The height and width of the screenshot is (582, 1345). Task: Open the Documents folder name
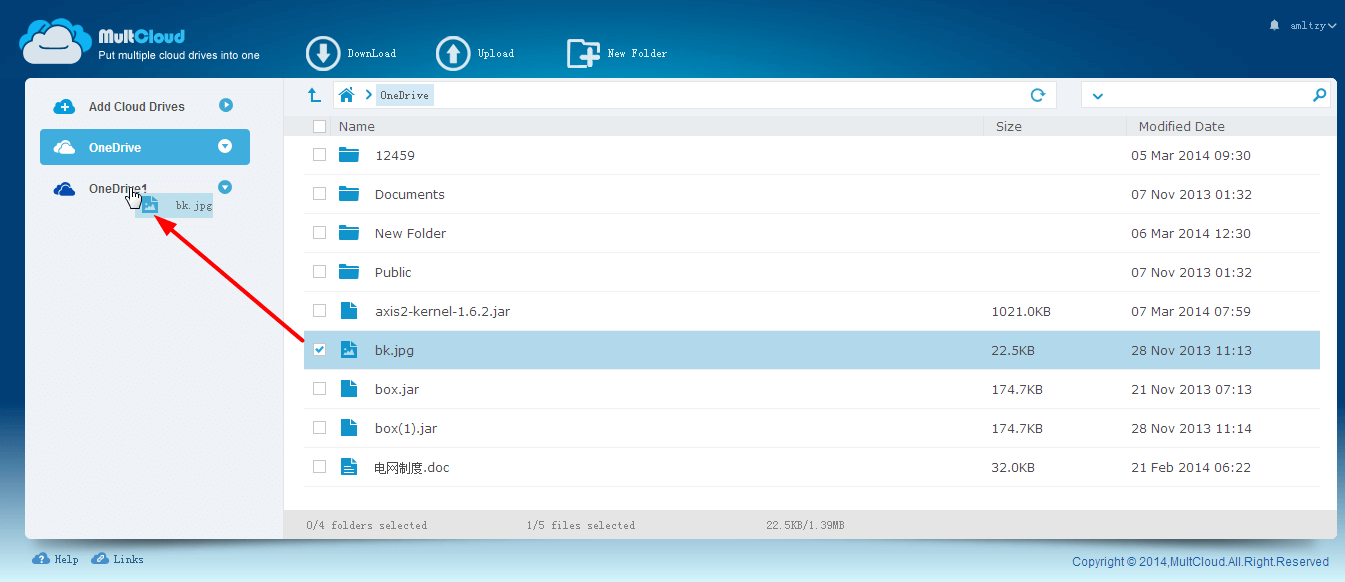pos(410,194)
